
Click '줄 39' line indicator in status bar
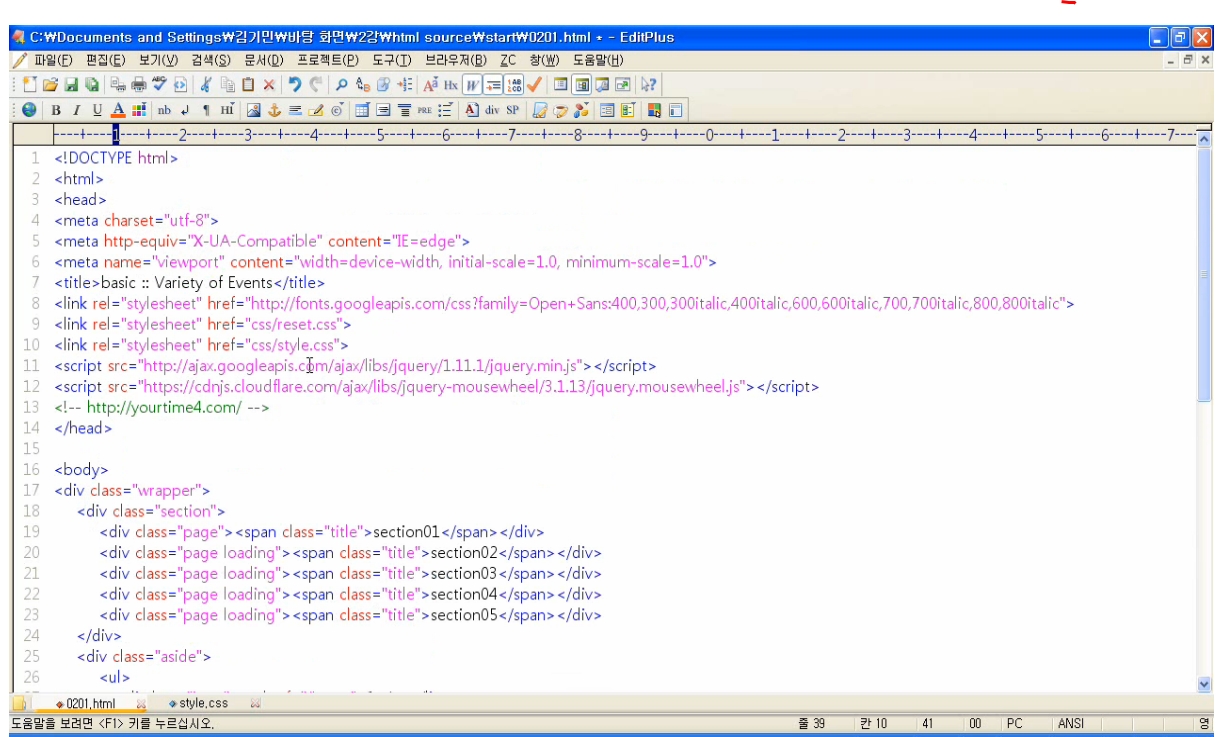(811, 723)
